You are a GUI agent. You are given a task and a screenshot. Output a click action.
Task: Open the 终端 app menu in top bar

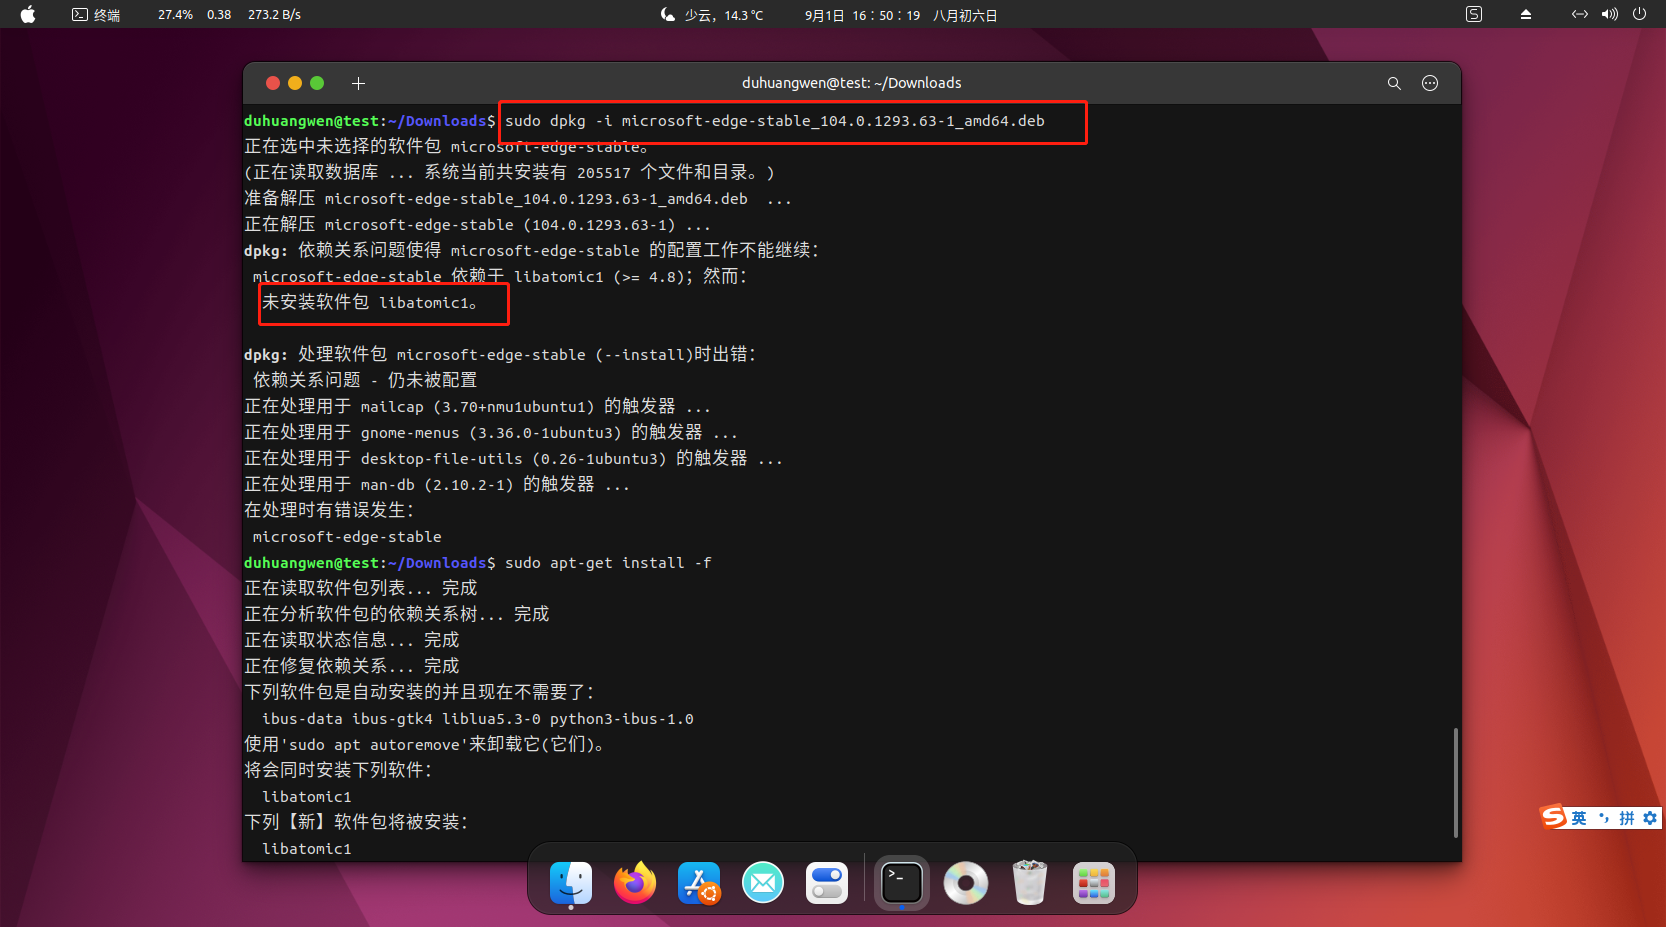(96, 15)
